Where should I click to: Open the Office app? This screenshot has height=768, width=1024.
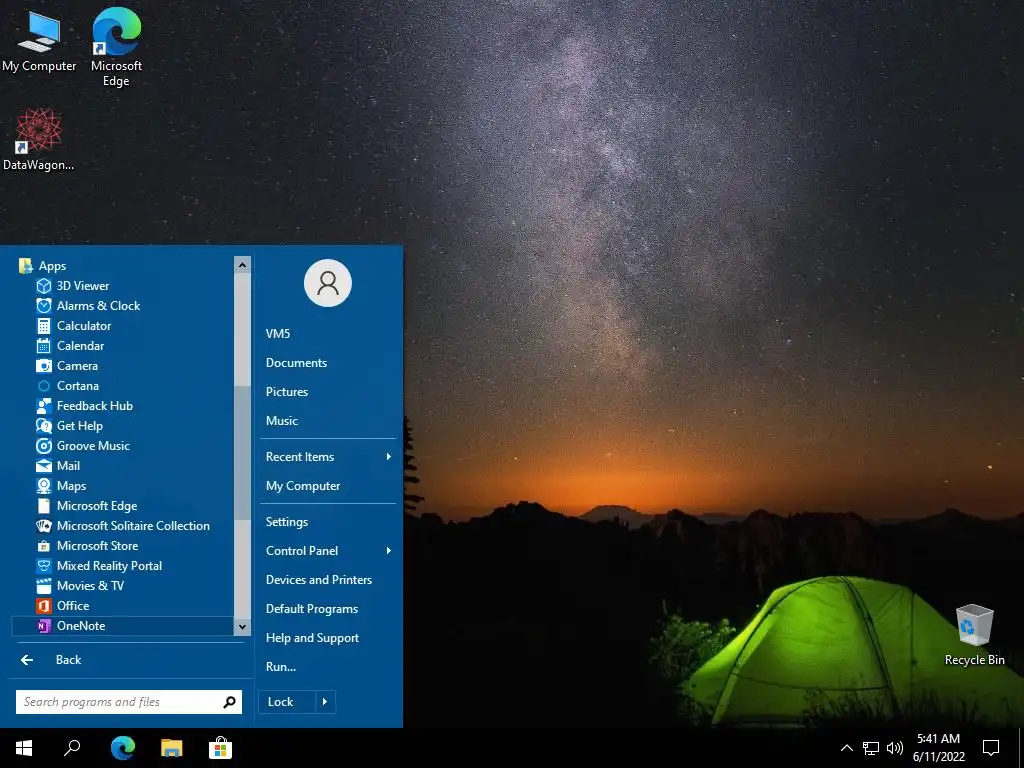123,605
